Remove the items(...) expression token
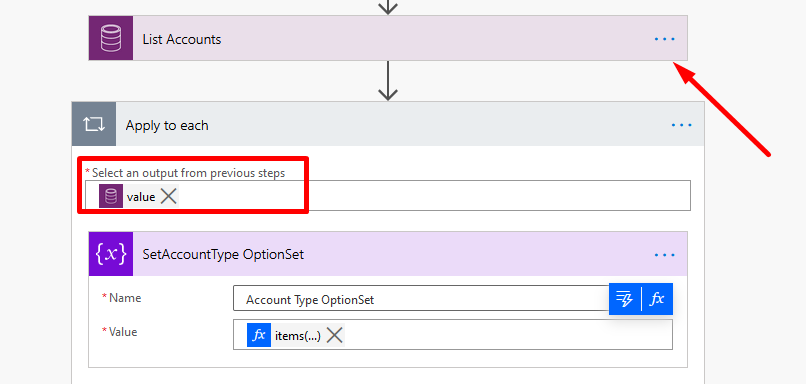 tap(335, 335)
